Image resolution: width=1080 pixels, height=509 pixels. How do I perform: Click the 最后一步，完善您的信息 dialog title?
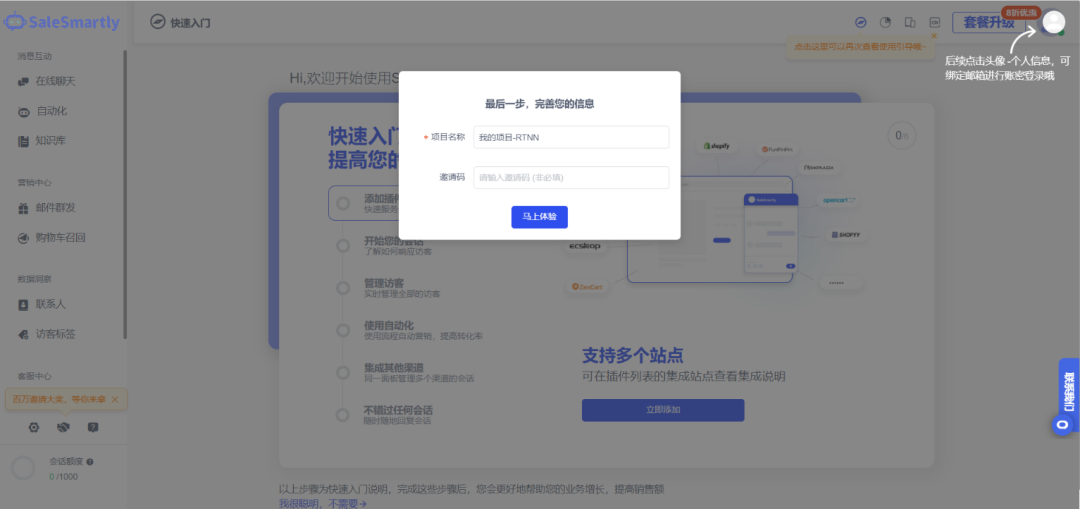(539, 104)
